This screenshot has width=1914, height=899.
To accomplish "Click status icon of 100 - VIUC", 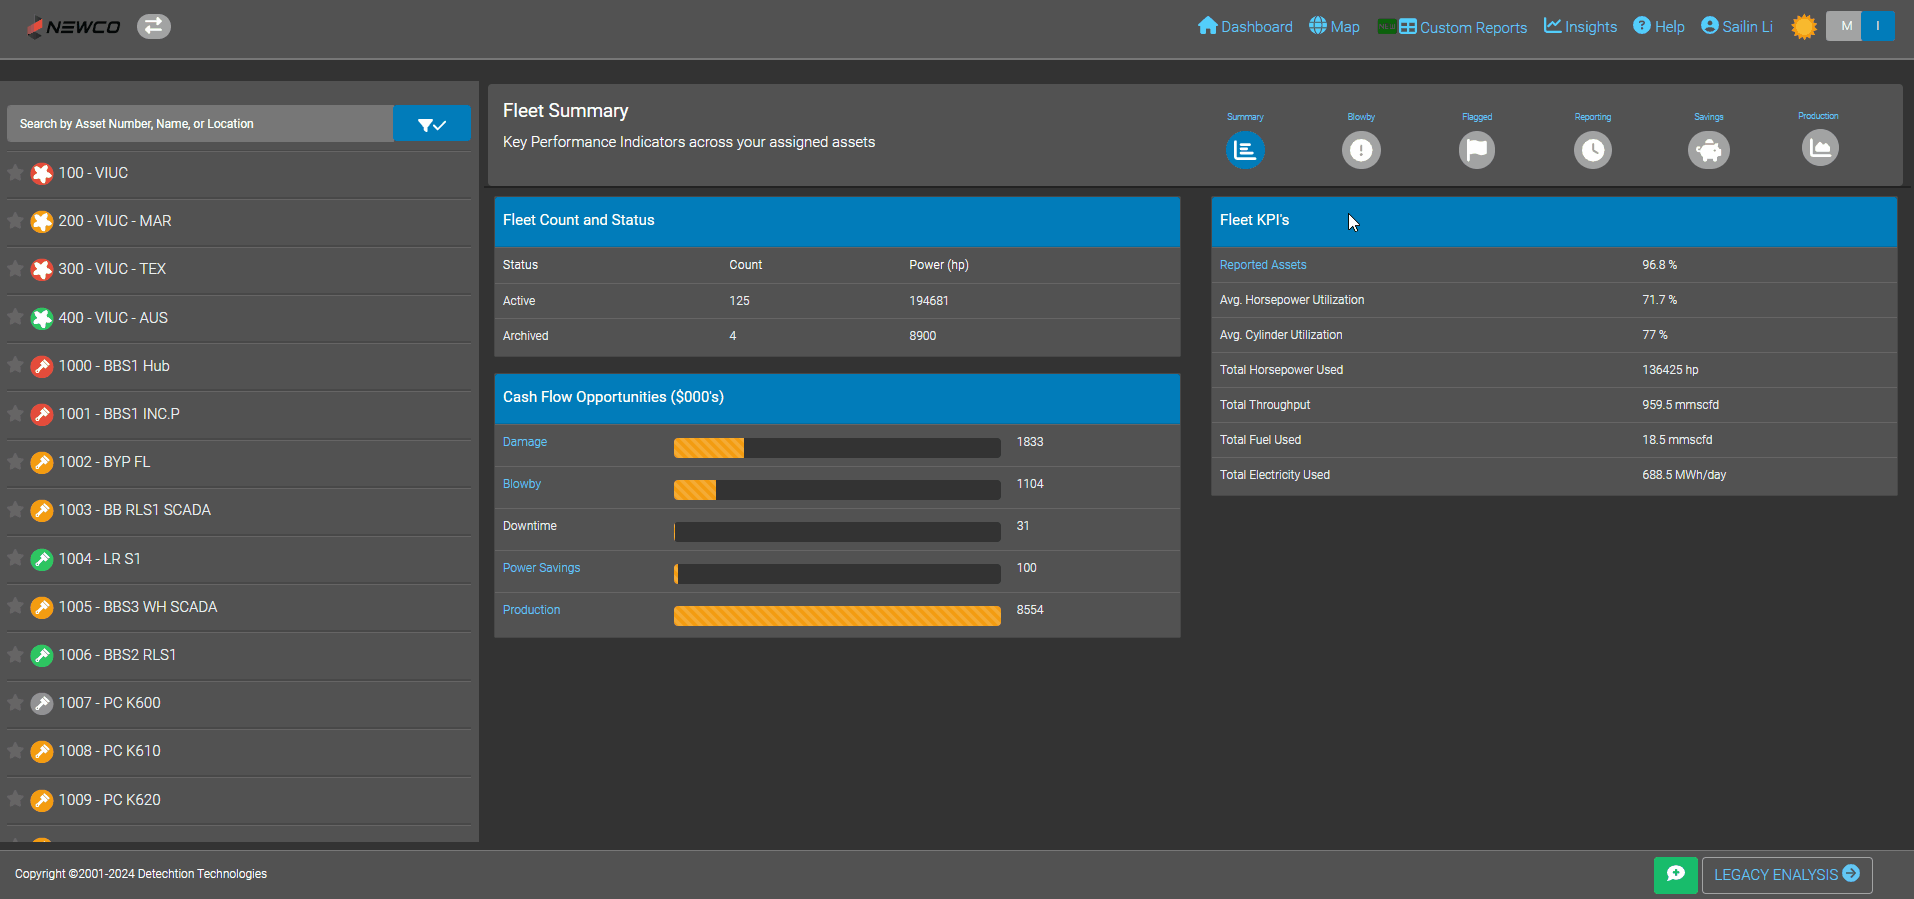I will click(x=42, y=174).
